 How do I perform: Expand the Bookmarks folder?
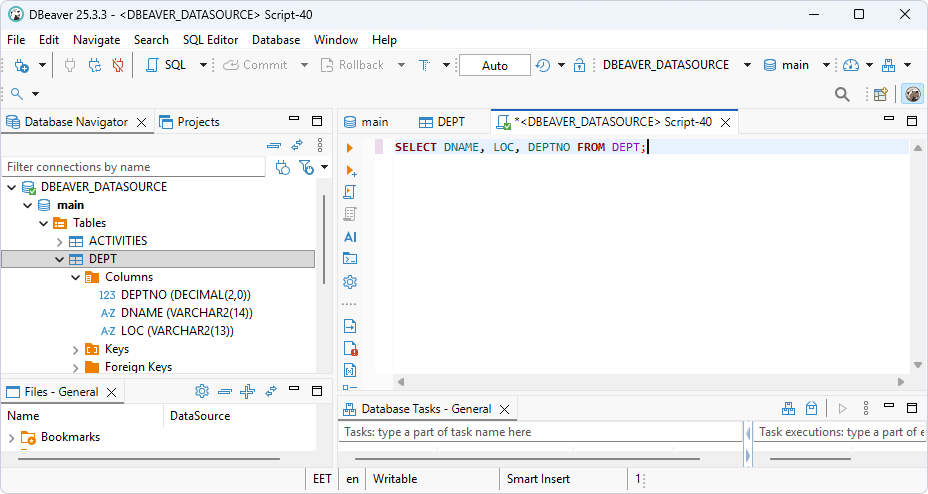tap(11, 438)
